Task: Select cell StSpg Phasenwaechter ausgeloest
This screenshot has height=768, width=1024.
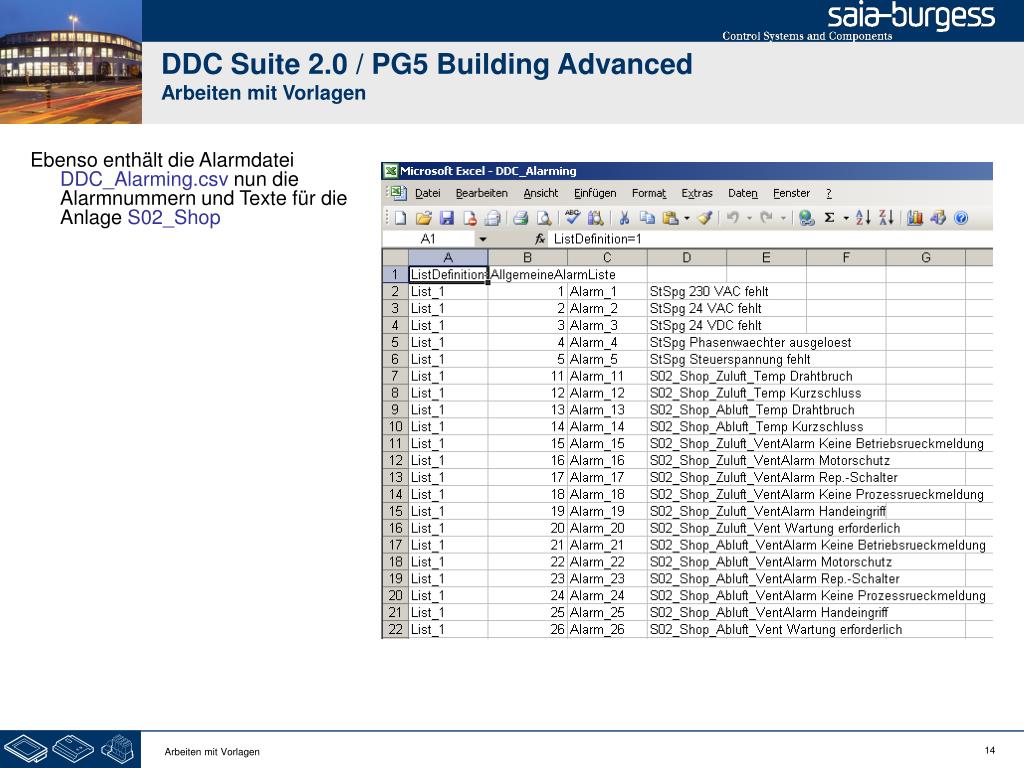Action: 687,342
